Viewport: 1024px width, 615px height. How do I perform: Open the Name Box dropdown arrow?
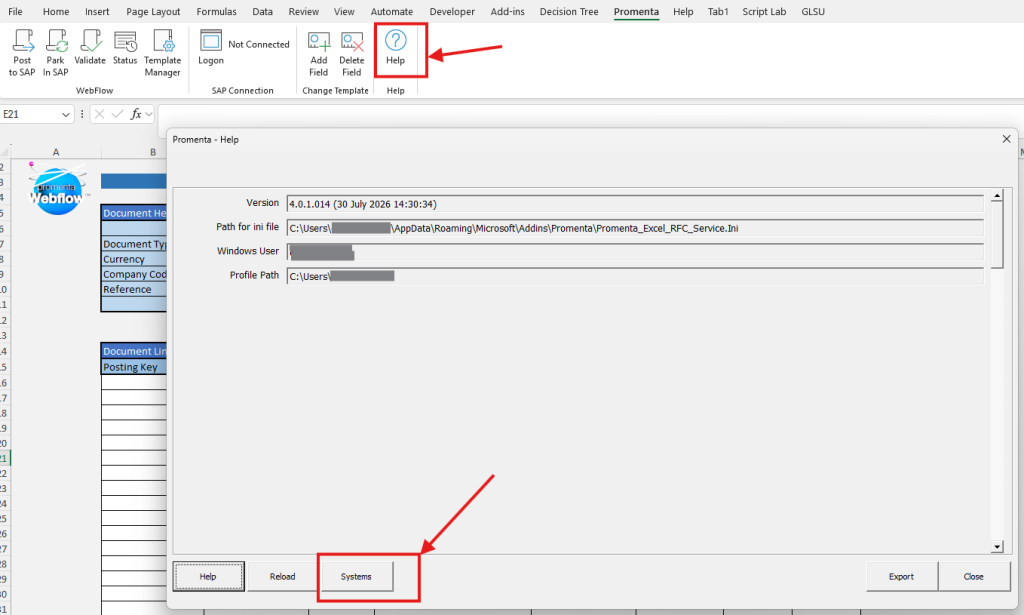[x=65, y=115]
